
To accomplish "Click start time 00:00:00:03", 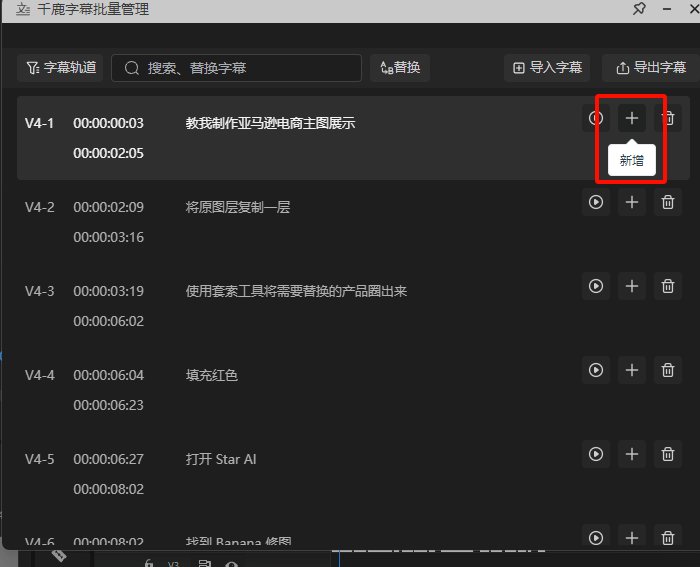I will point(108,123).
